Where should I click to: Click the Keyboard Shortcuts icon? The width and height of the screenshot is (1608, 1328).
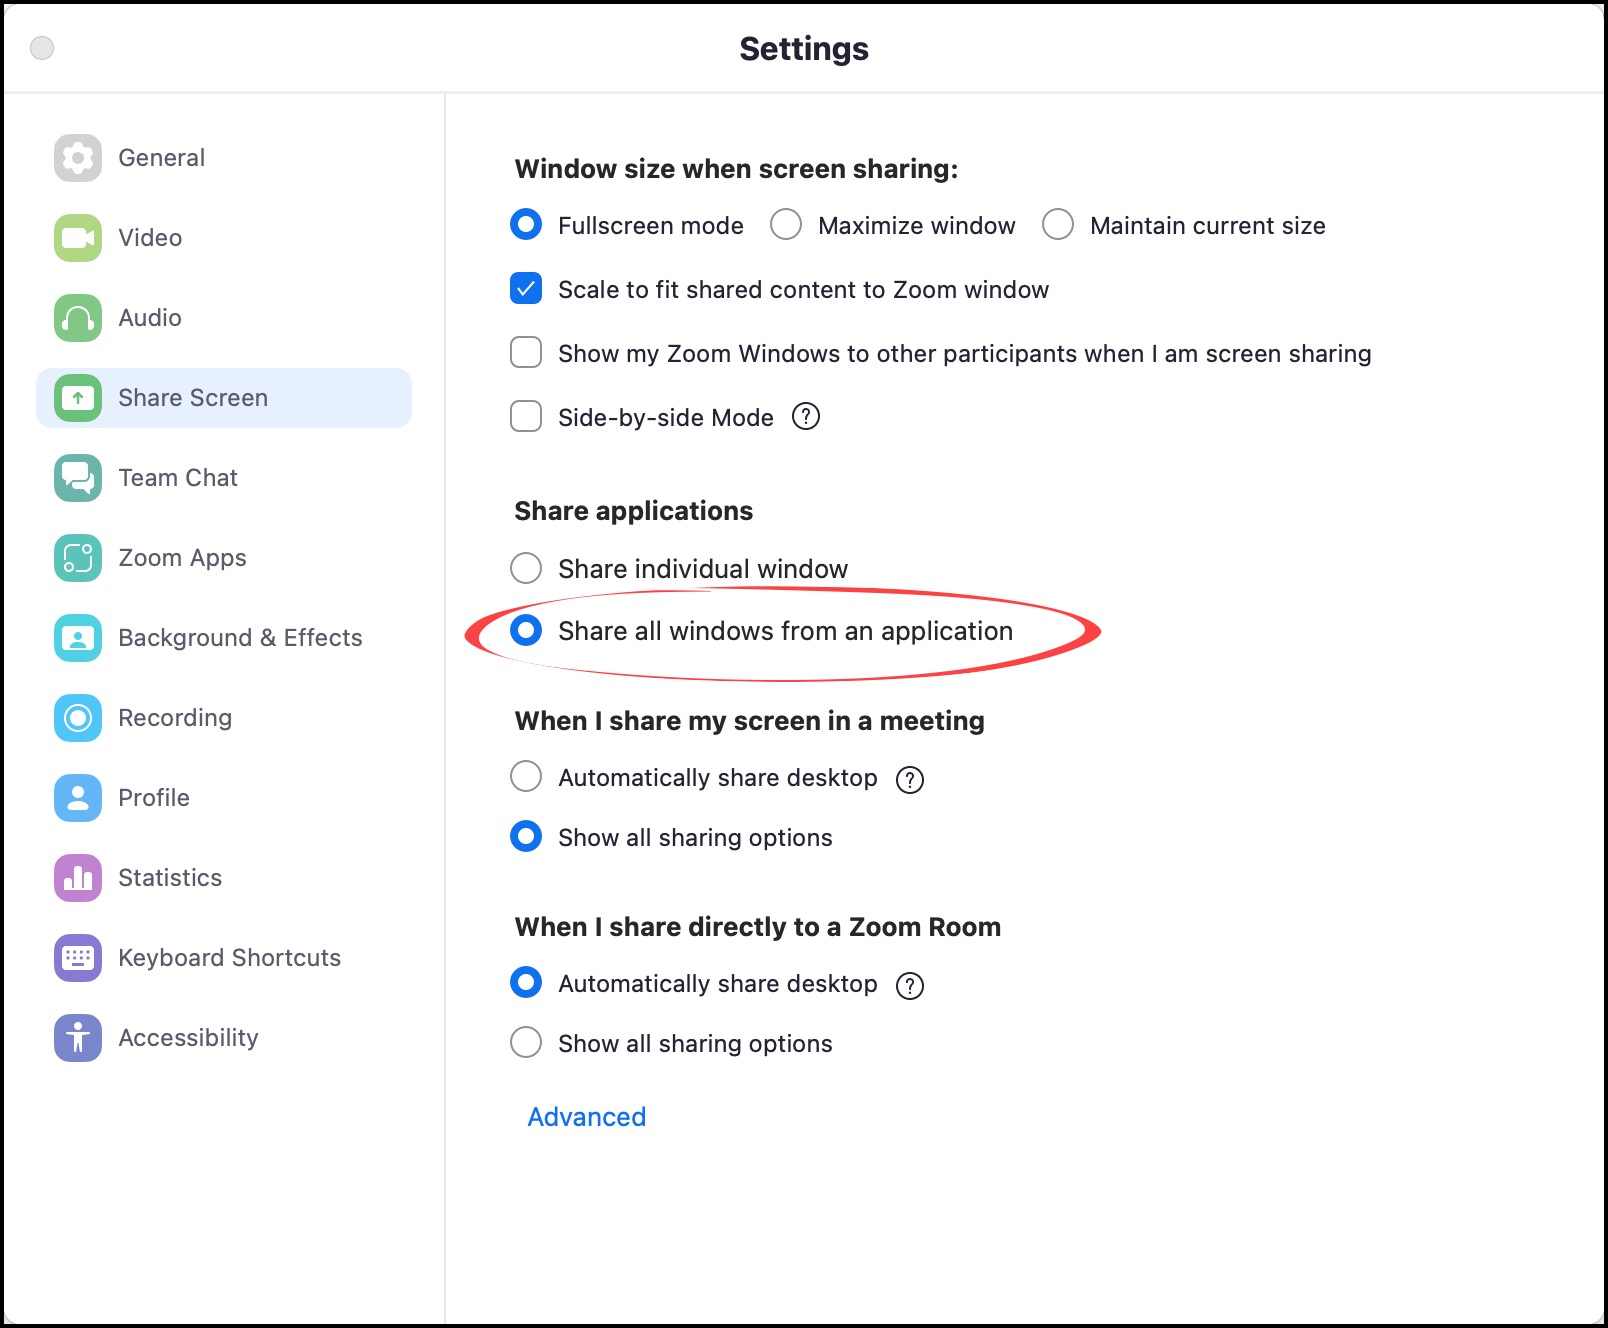coord(78,958)
